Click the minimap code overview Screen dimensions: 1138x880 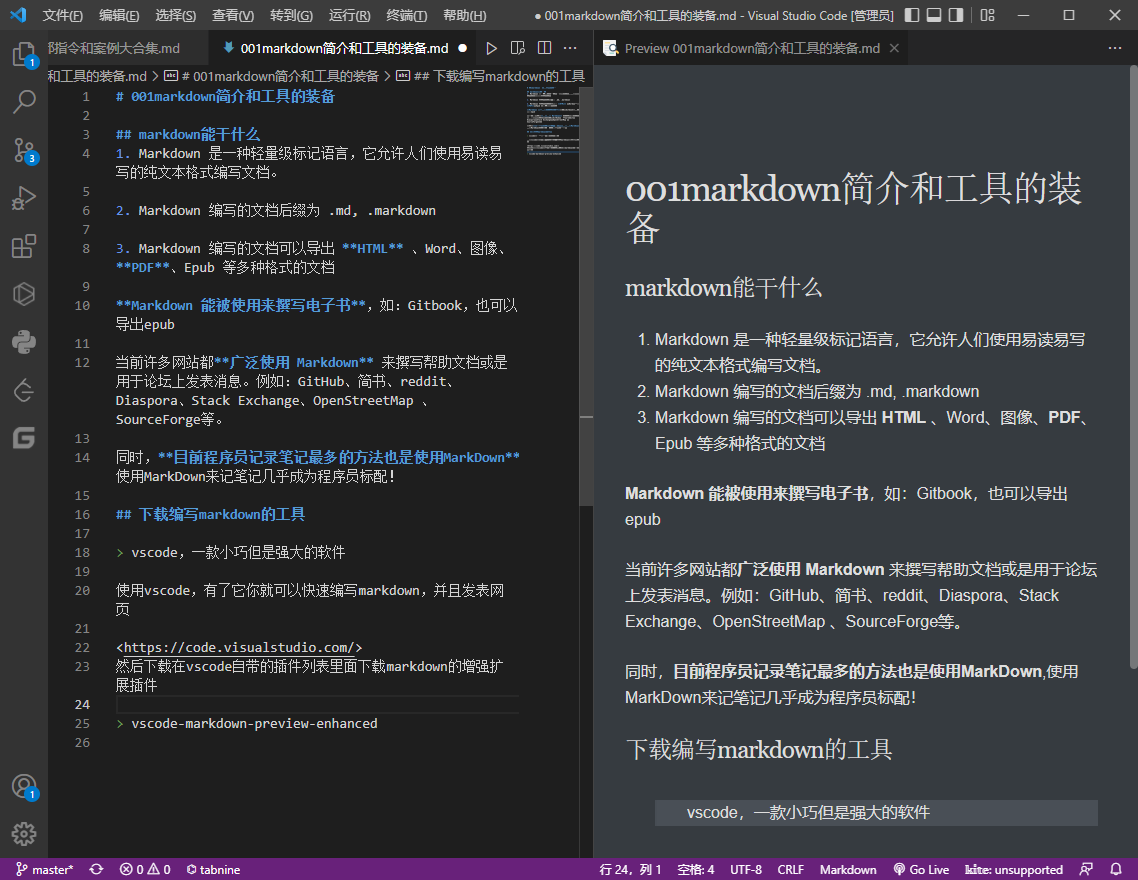click(x=552, y=120)
